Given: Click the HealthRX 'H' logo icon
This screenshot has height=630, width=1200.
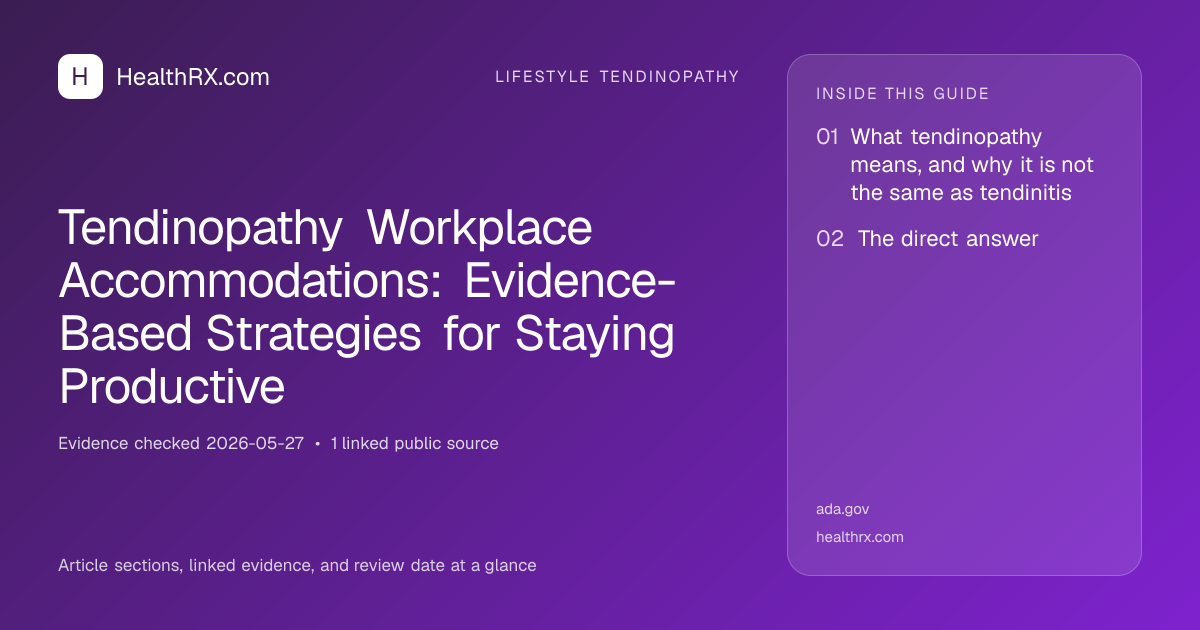Looking at the screenshot, I should [x=80, y=77].
